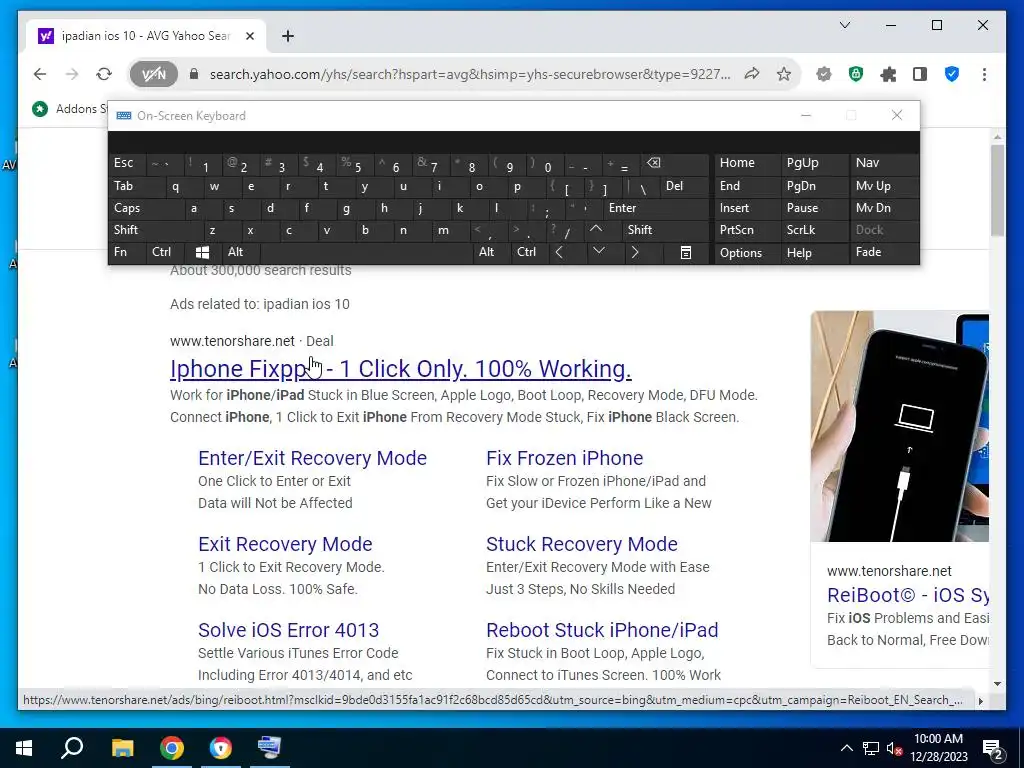
Task: Click the backspace key on On-Screen Keyboard
Action: 653,163
